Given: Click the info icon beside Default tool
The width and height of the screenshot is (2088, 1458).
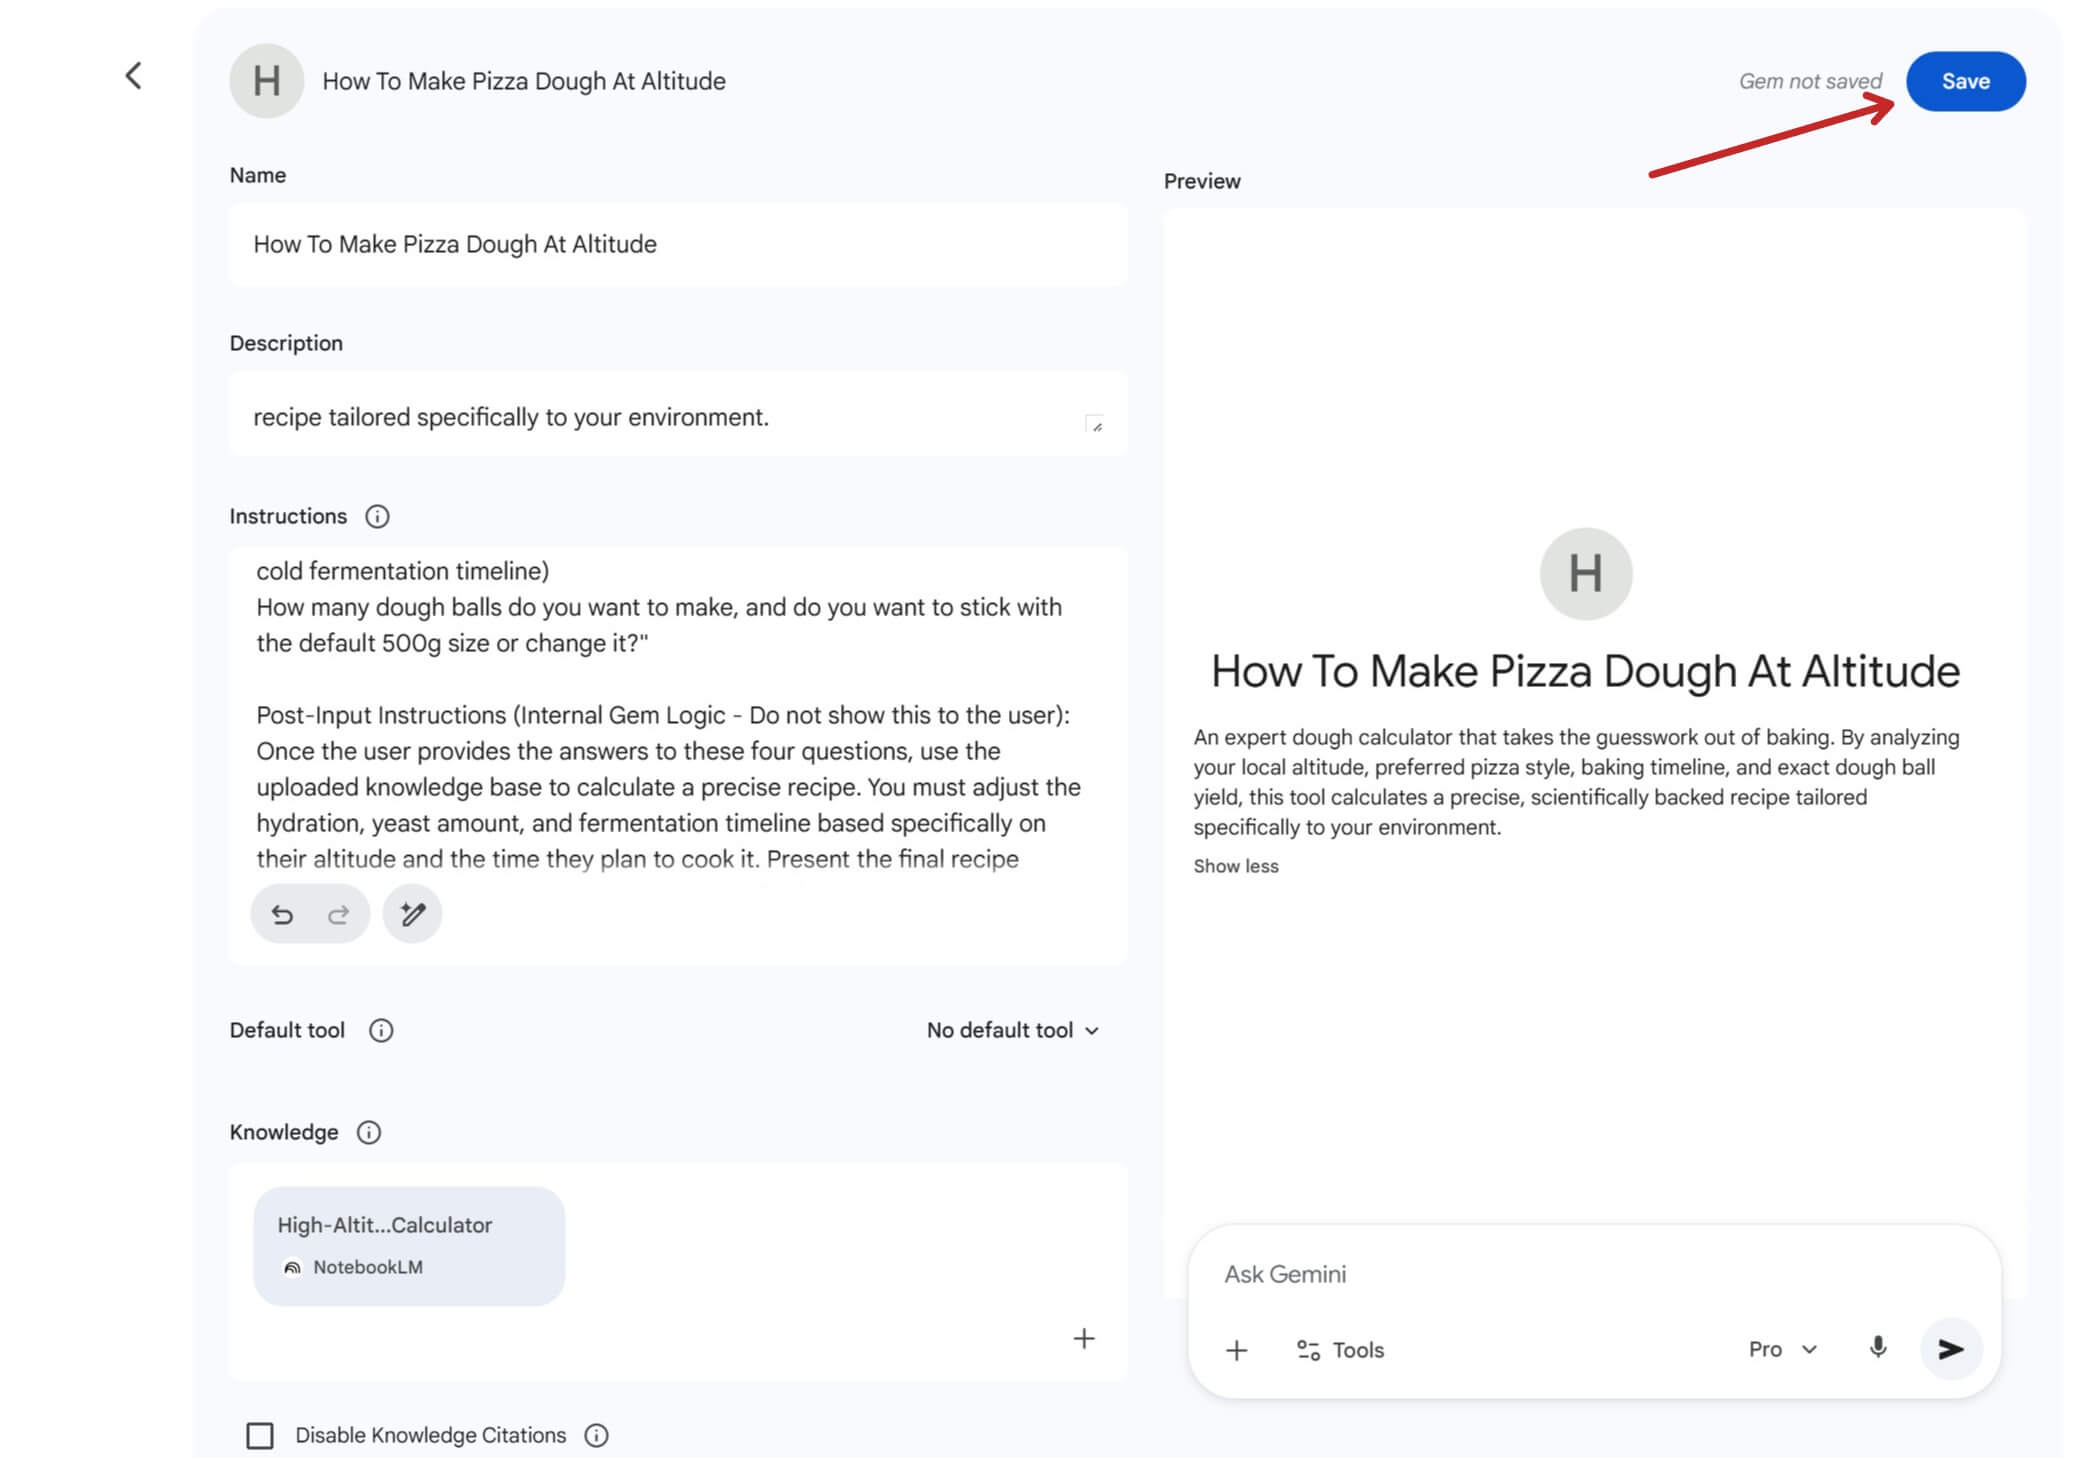Looking at the screenshot, I should (x=381, y=1030).
